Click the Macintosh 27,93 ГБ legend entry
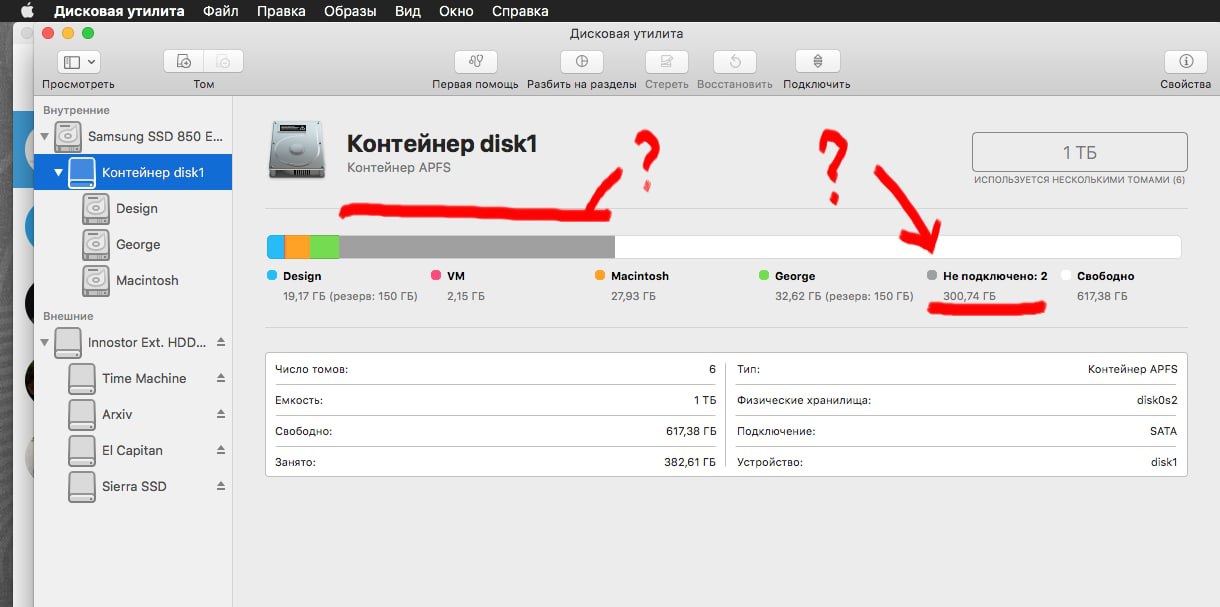This screenshot has width=1220, height=607. tap(632, 285)
